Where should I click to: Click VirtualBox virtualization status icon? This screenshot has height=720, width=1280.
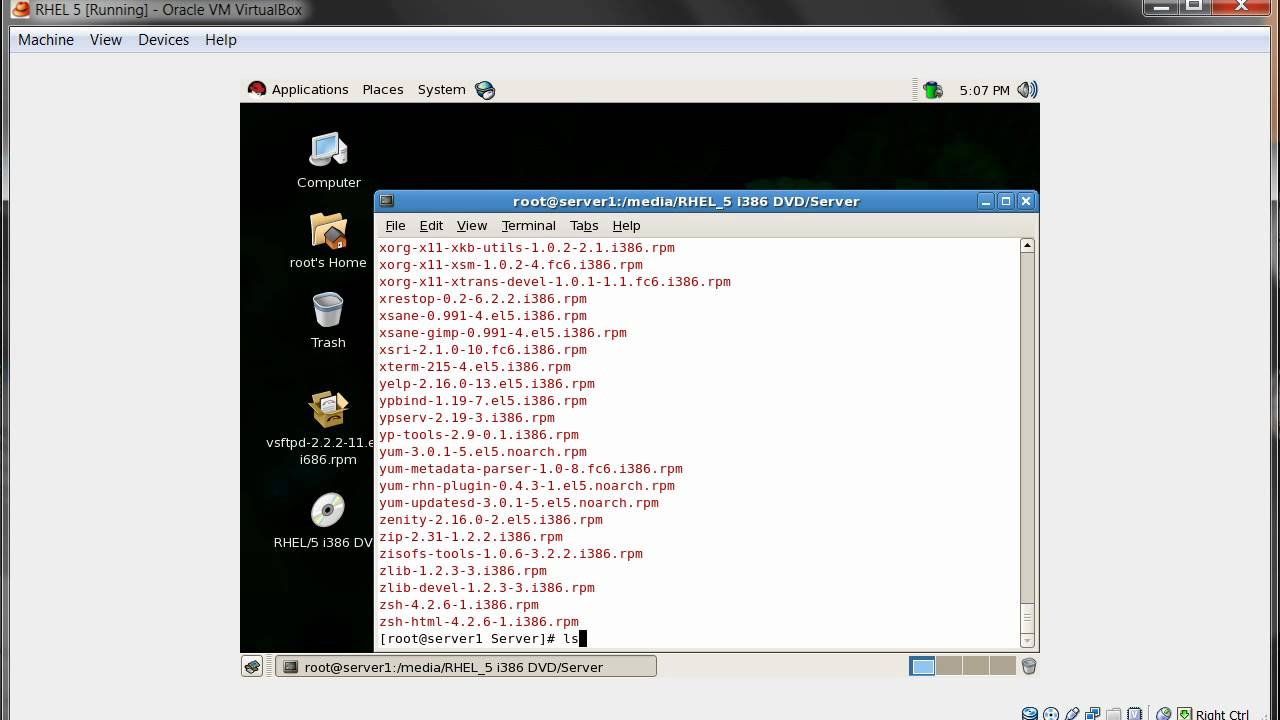1135,714
